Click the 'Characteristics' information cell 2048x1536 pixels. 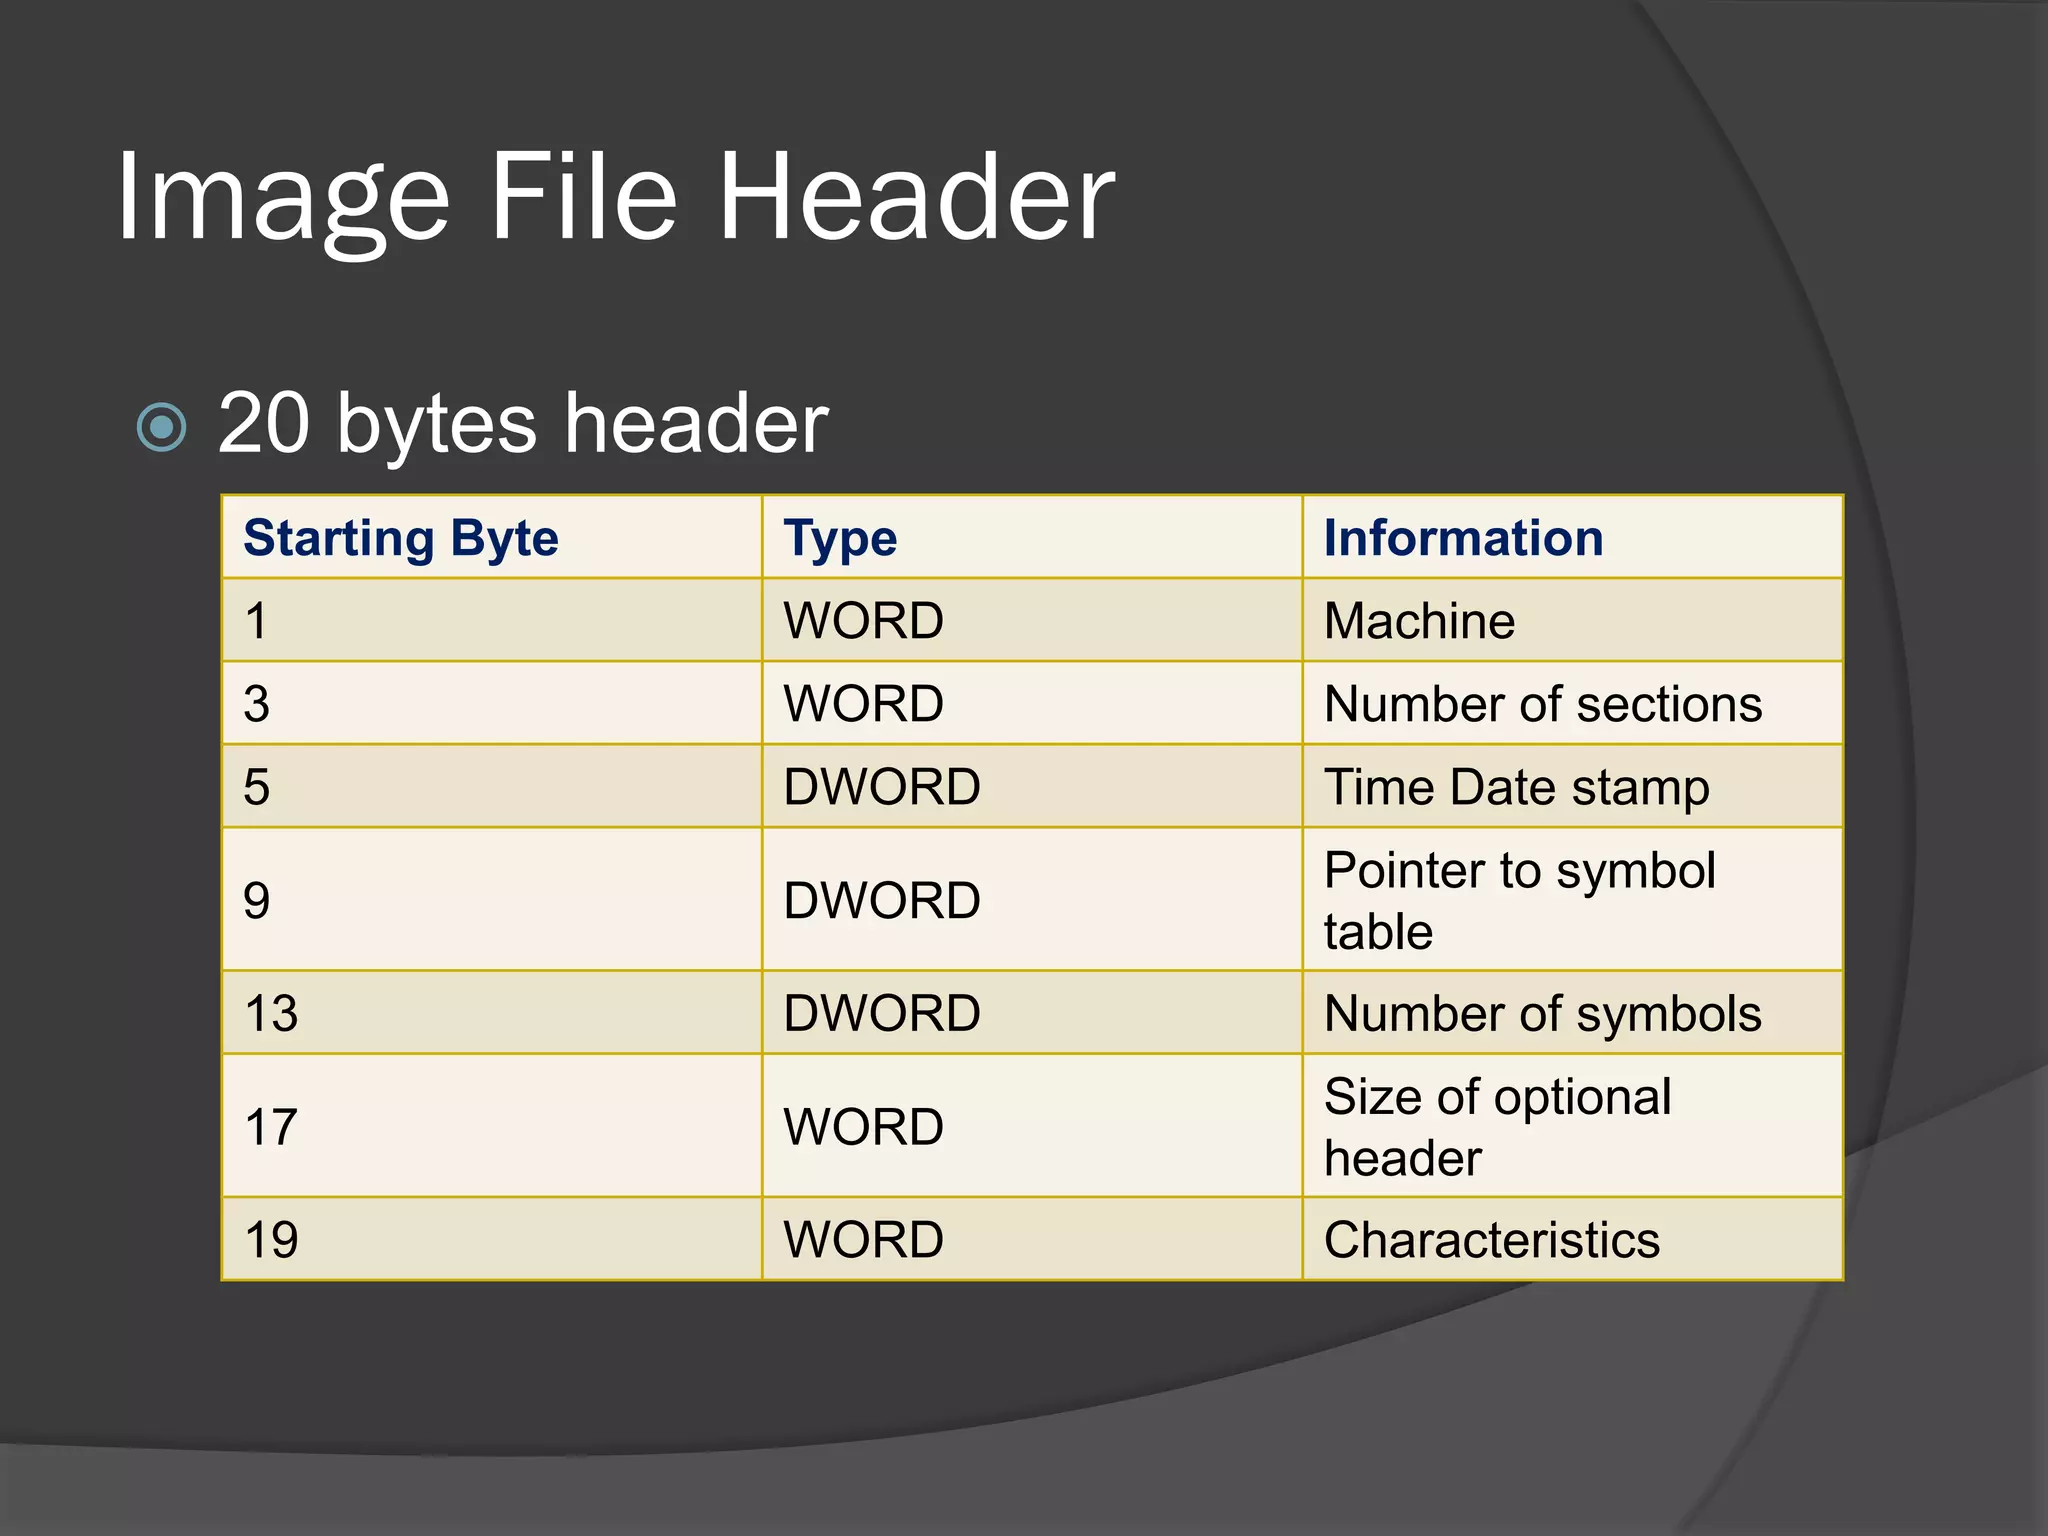click(x=1573, y=1238)
